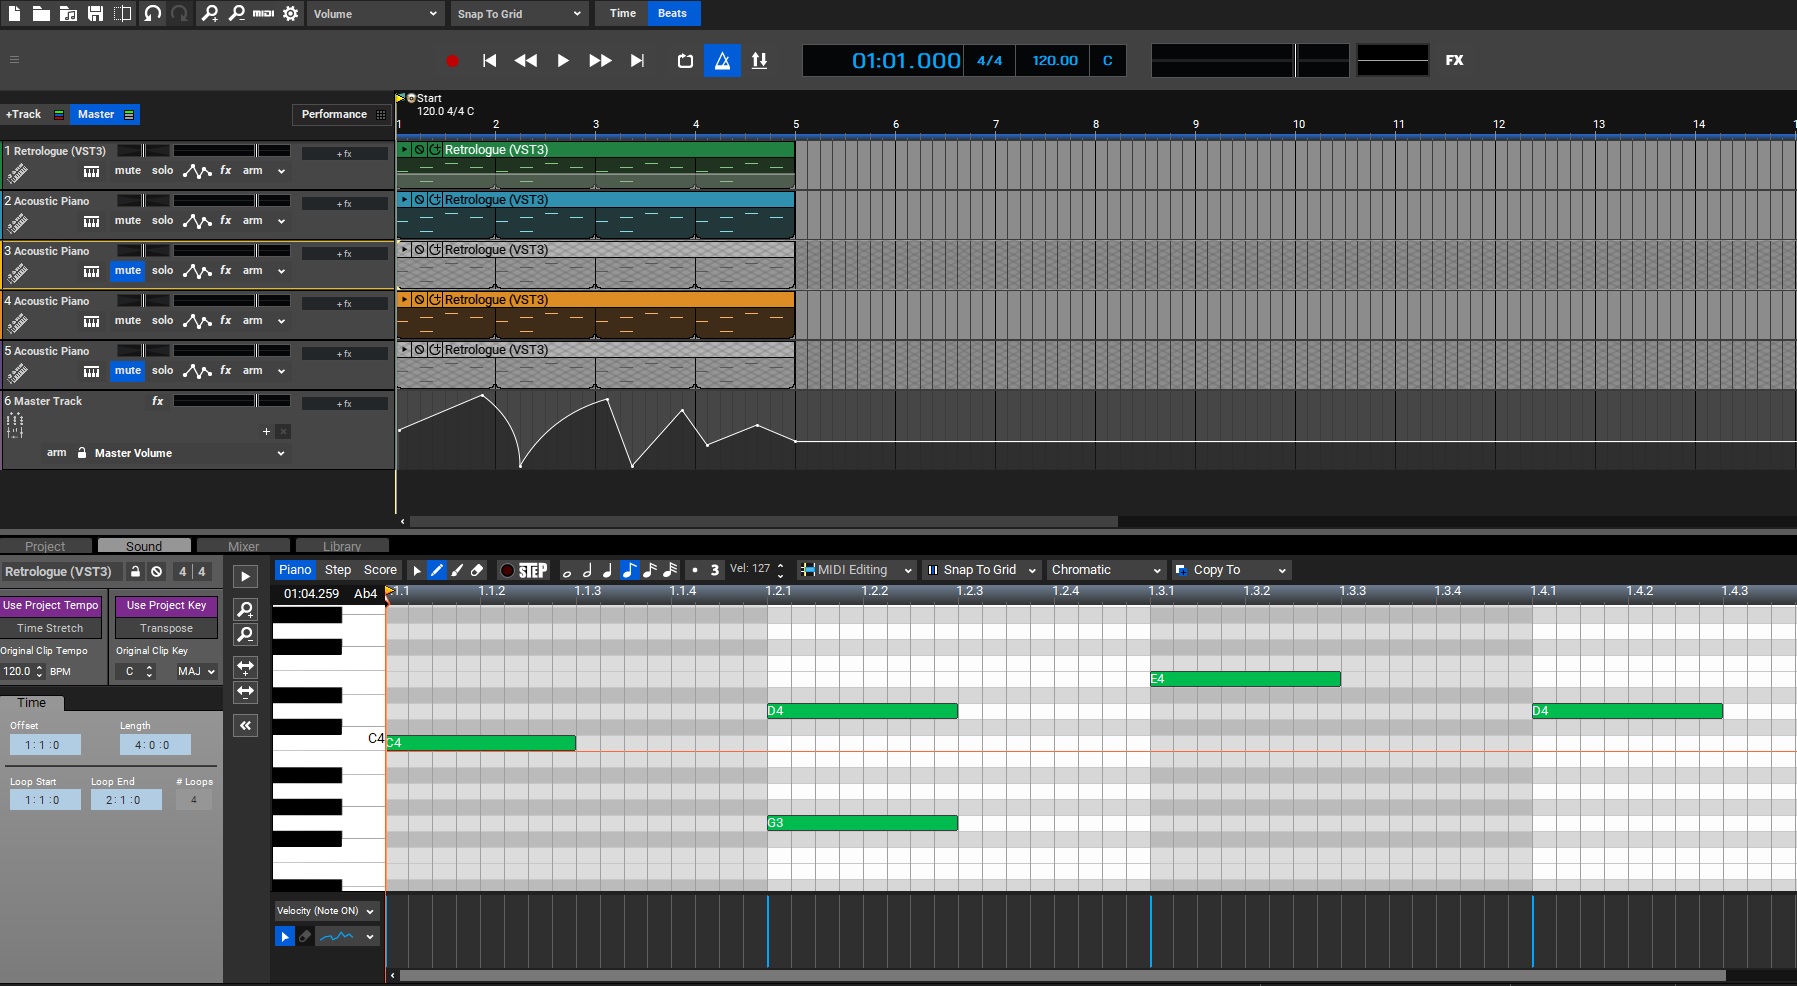Click the synth instrument image on track 4

pos(17,323)
